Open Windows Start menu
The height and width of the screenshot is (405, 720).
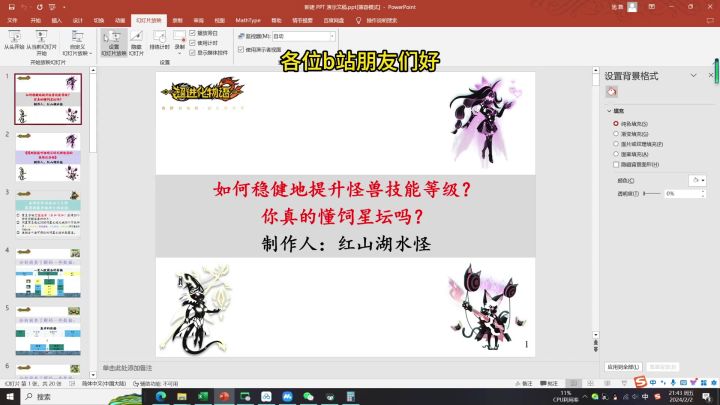[x=10, y=396]
